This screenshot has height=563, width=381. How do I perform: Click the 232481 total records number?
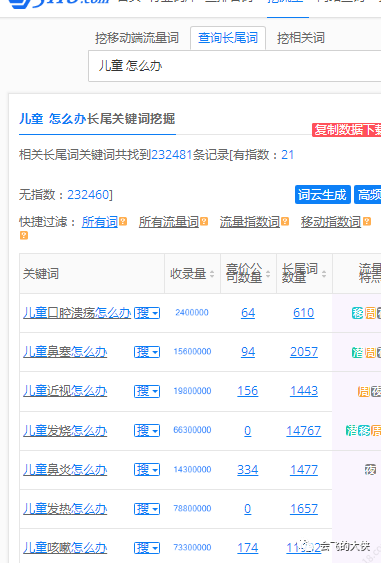pyautogui.click(x=172, y=155)
